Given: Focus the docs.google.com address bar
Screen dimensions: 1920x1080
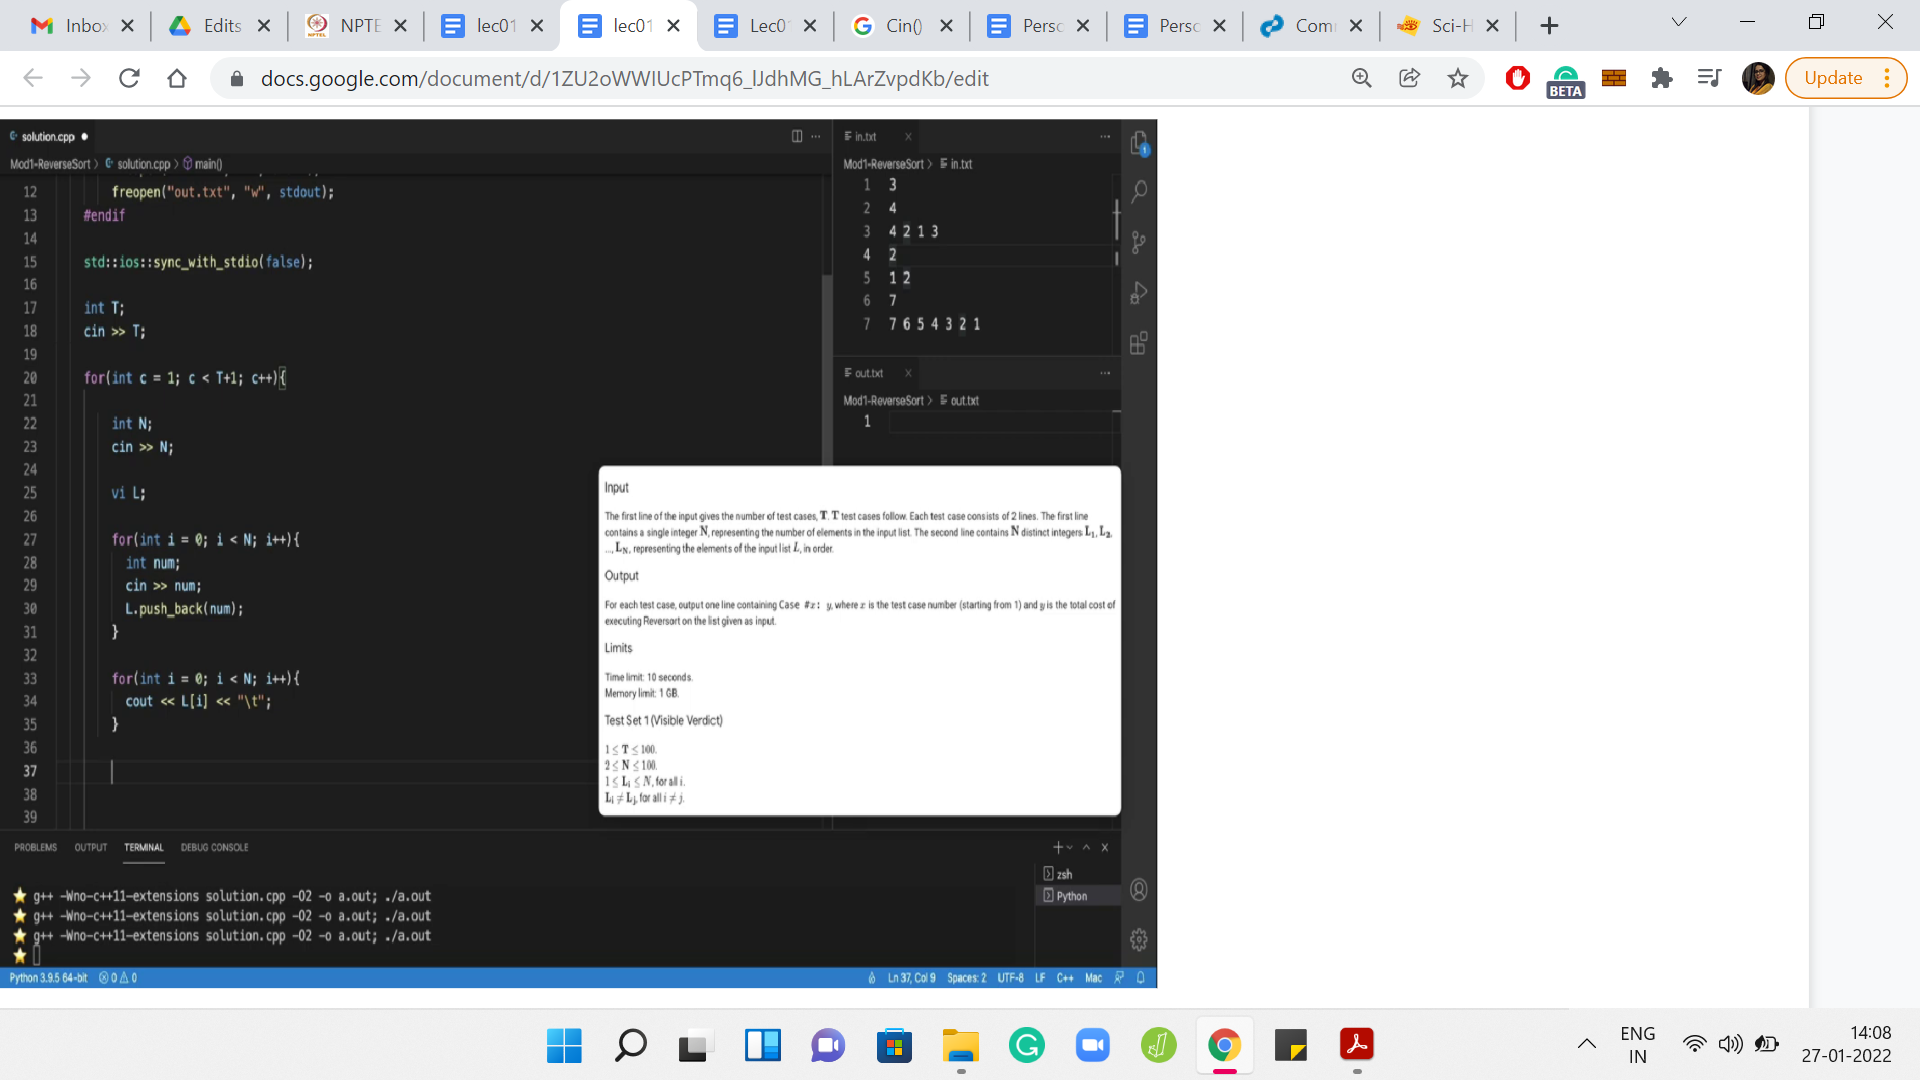Looking at the screenshot, I should 624,78.
